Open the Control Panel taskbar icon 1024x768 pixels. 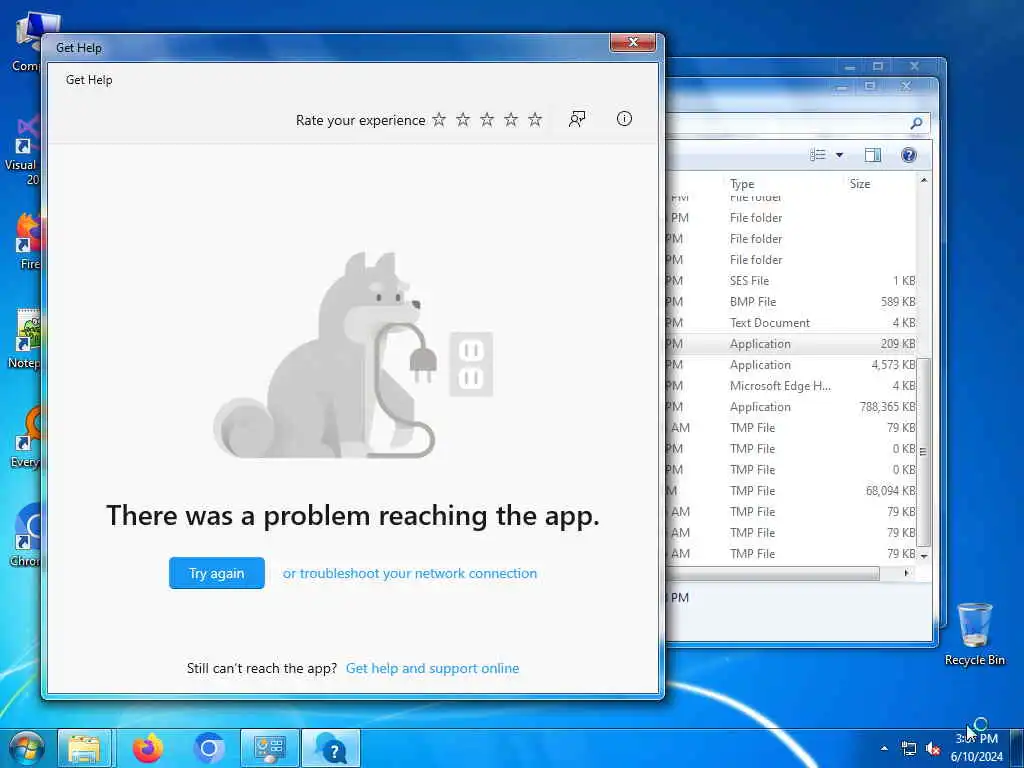point(270,748)
